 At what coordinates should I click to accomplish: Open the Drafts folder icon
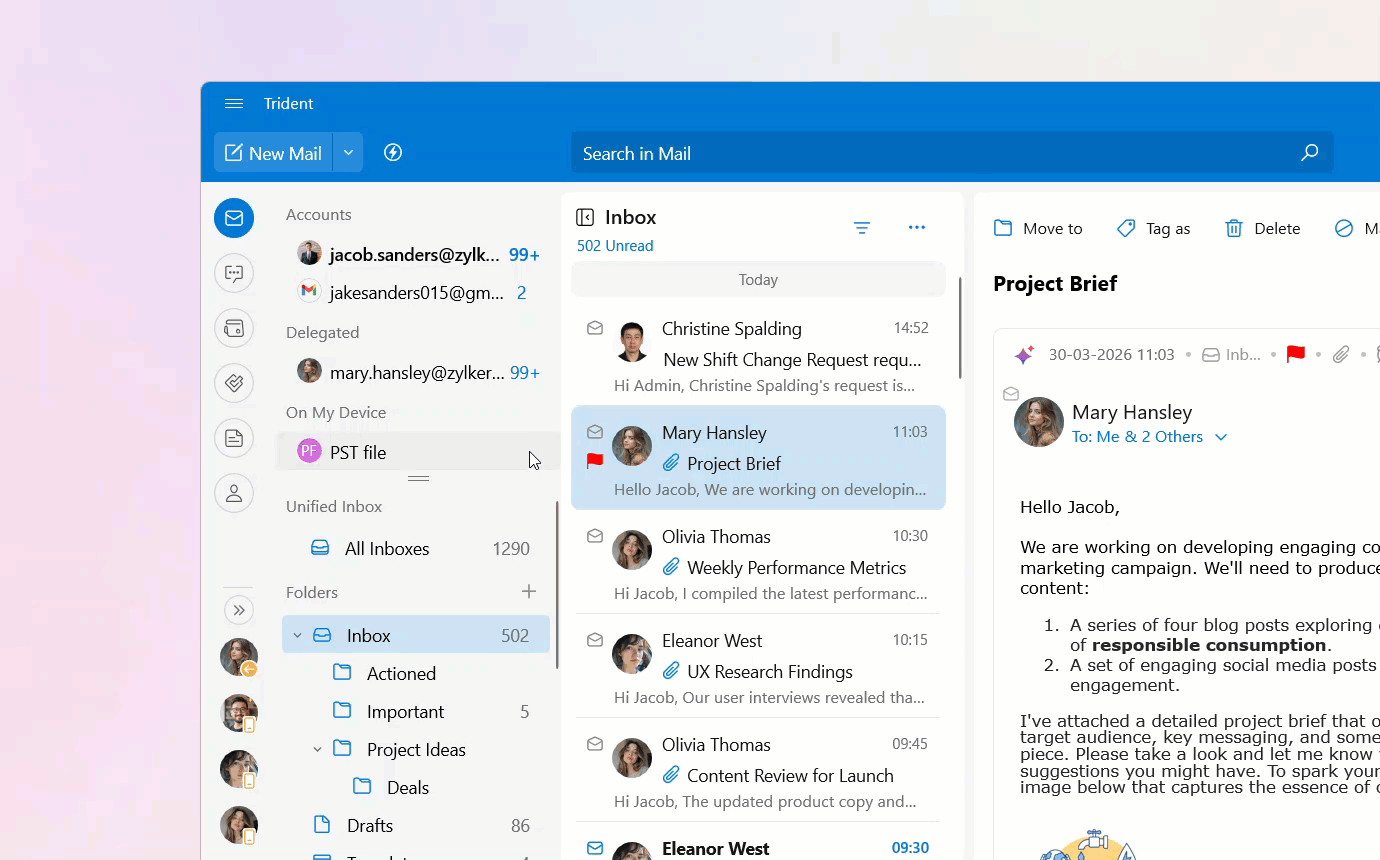[322, 825]
